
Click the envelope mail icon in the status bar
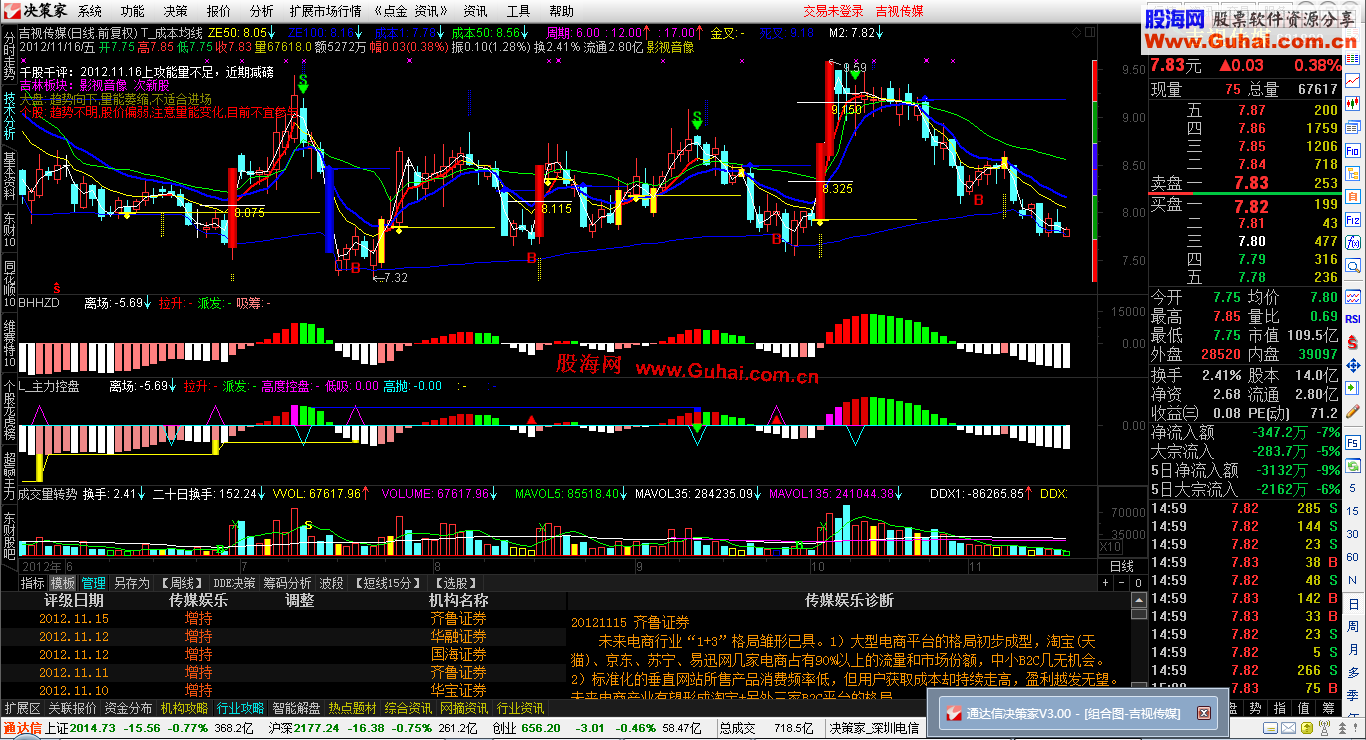[x=1288, y=728]
